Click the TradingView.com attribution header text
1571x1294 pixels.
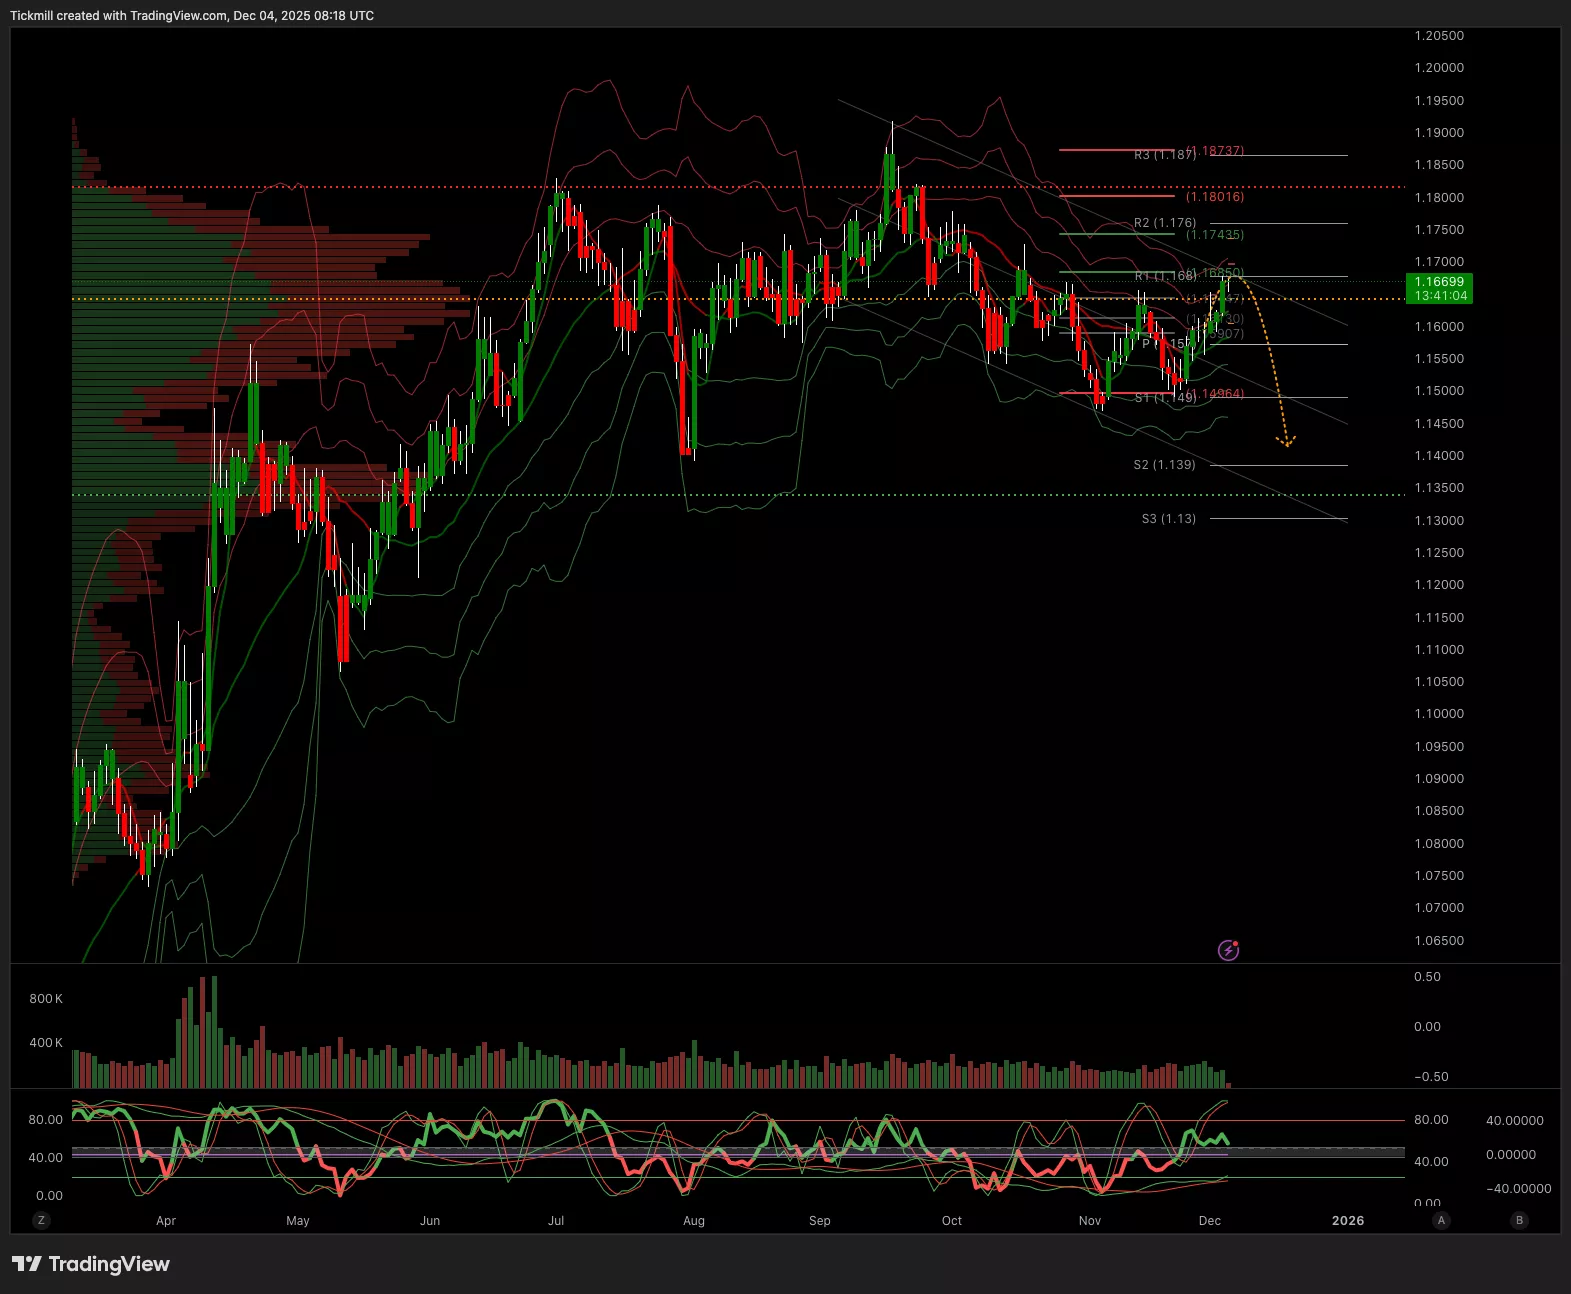coord(192,16)
